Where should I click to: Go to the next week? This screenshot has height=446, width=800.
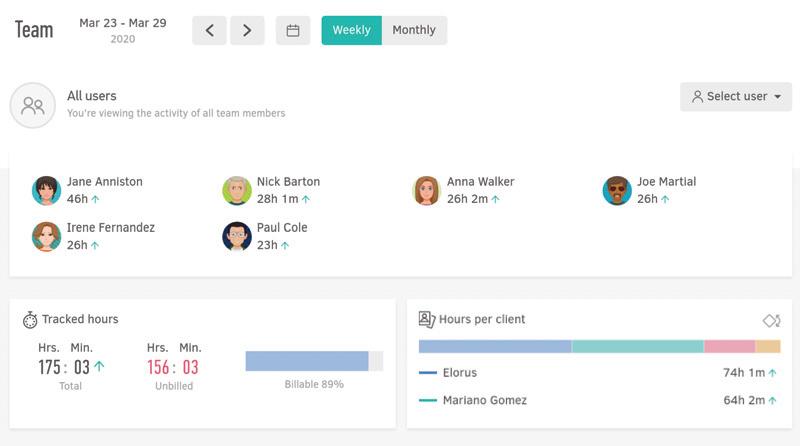pos(247,30)
